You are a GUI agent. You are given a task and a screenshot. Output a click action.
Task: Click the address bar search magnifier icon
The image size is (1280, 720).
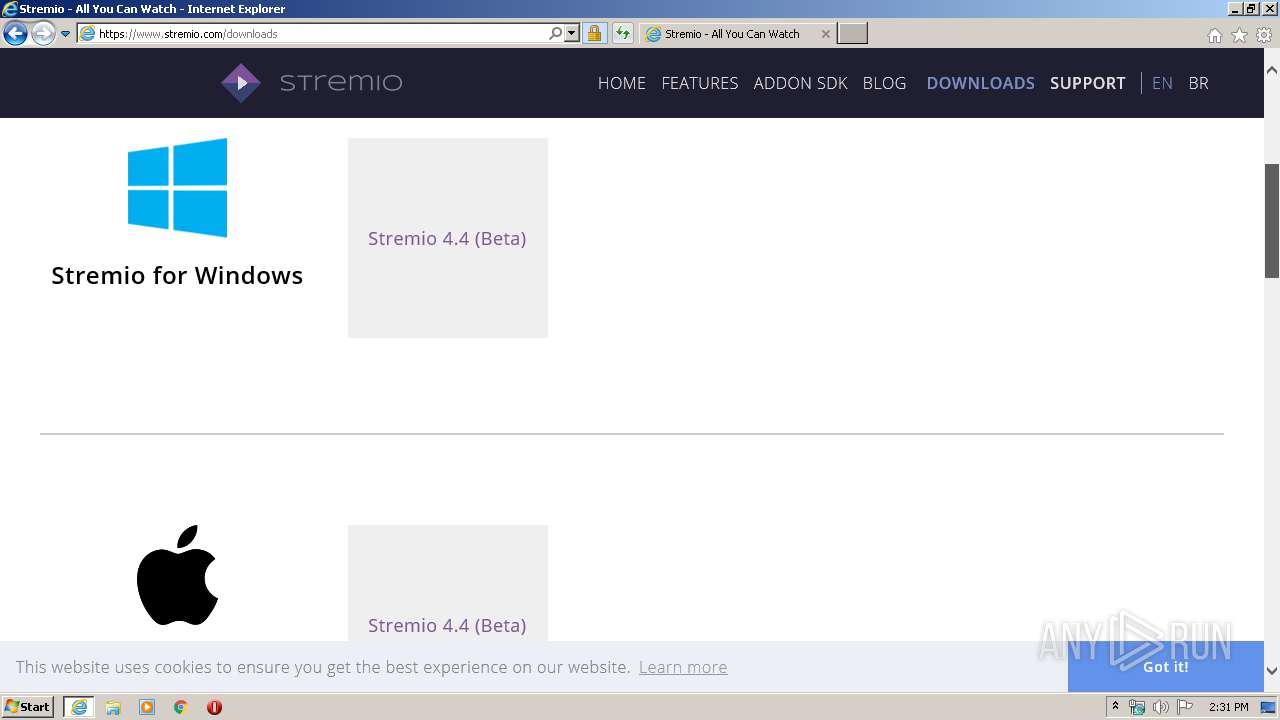coord(556,33)
